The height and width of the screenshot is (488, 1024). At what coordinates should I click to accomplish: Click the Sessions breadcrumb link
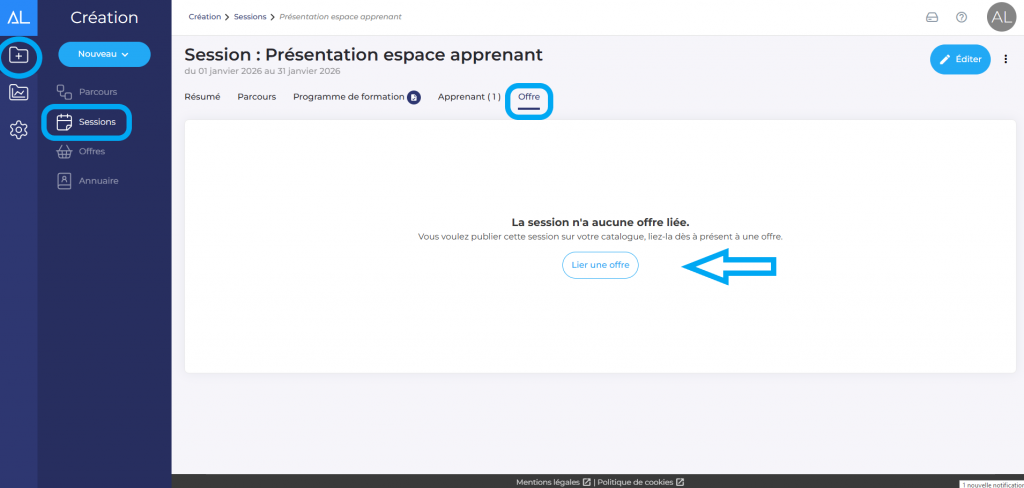pos(250,17)
